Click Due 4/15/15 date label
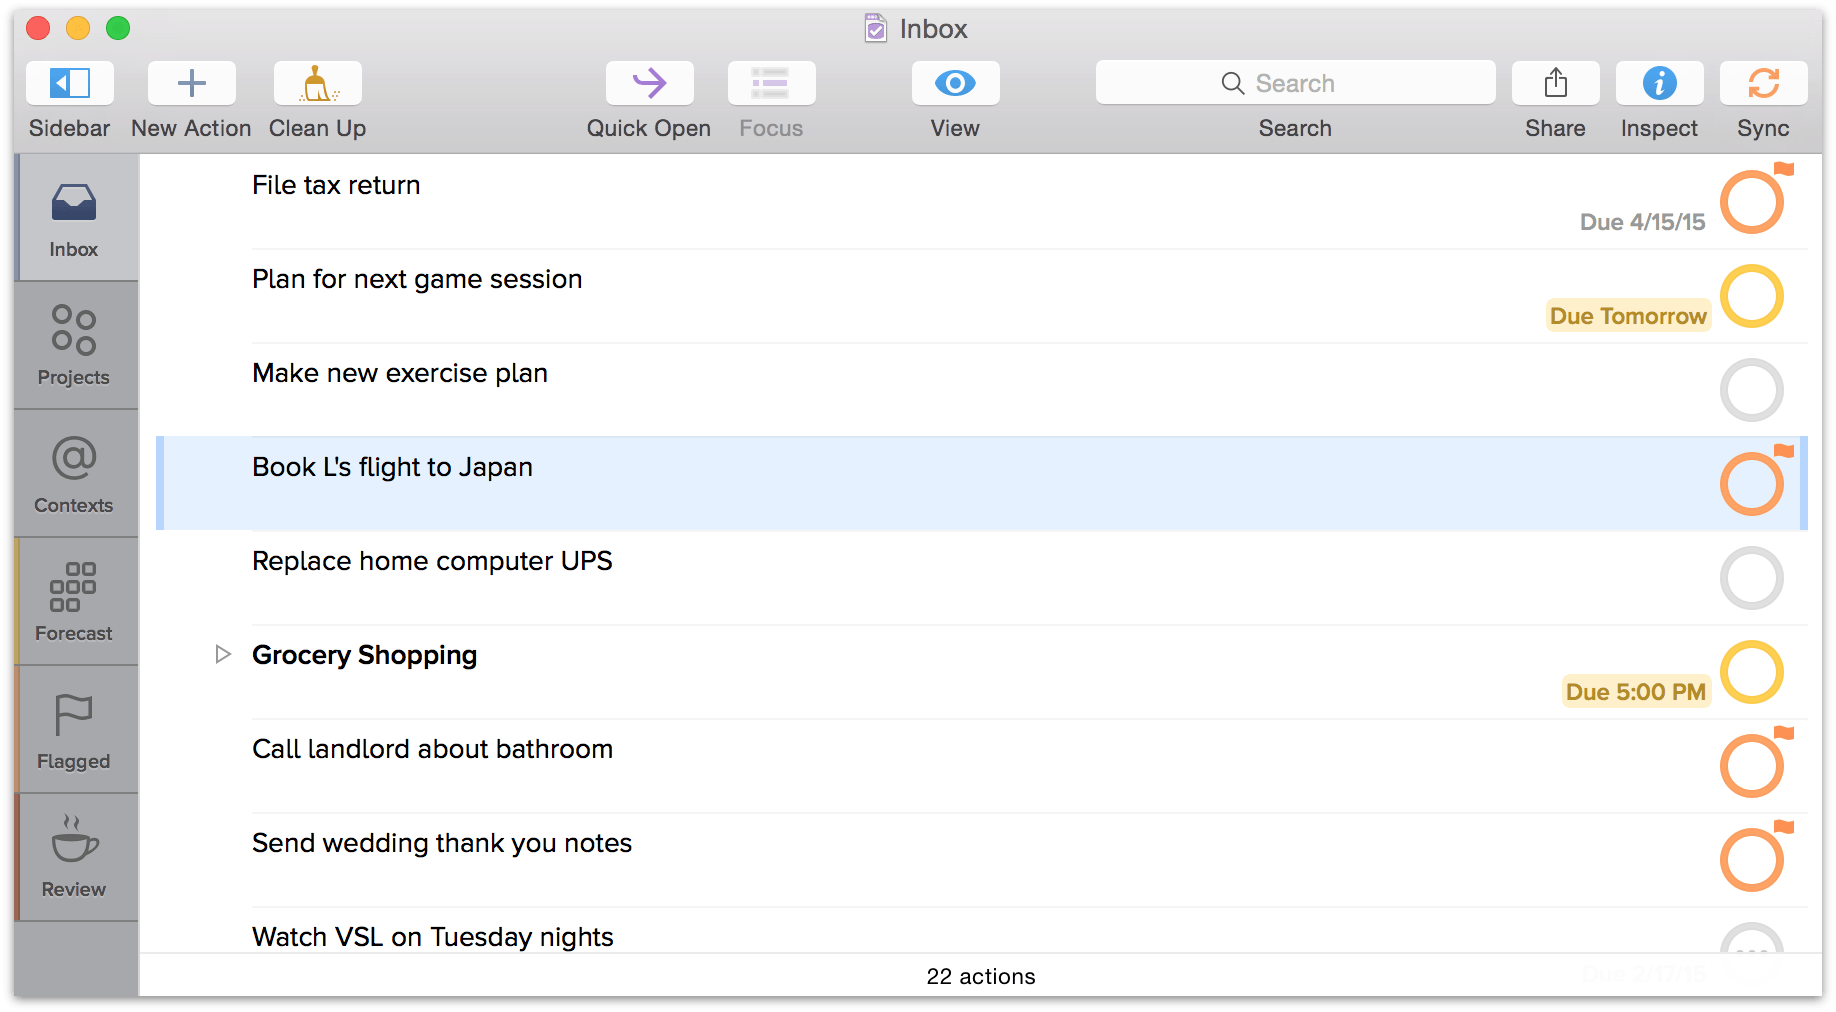This screenshot has width=1836, height=1012. (1642, 222)
